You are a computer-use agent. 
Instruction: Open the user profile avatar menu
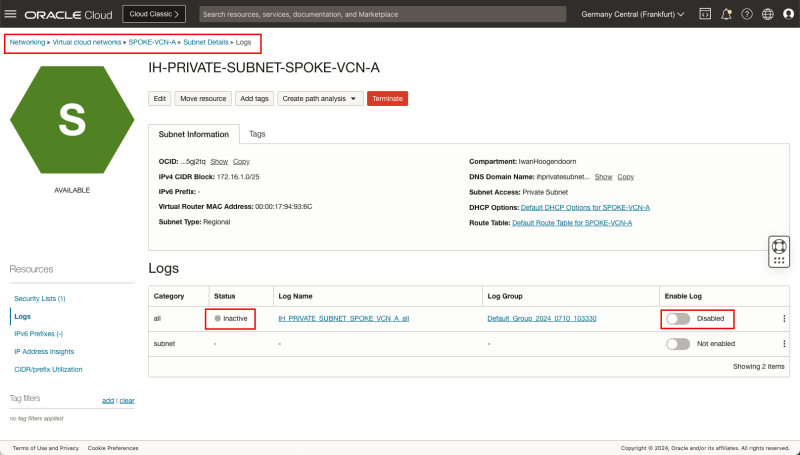(788, 15)
